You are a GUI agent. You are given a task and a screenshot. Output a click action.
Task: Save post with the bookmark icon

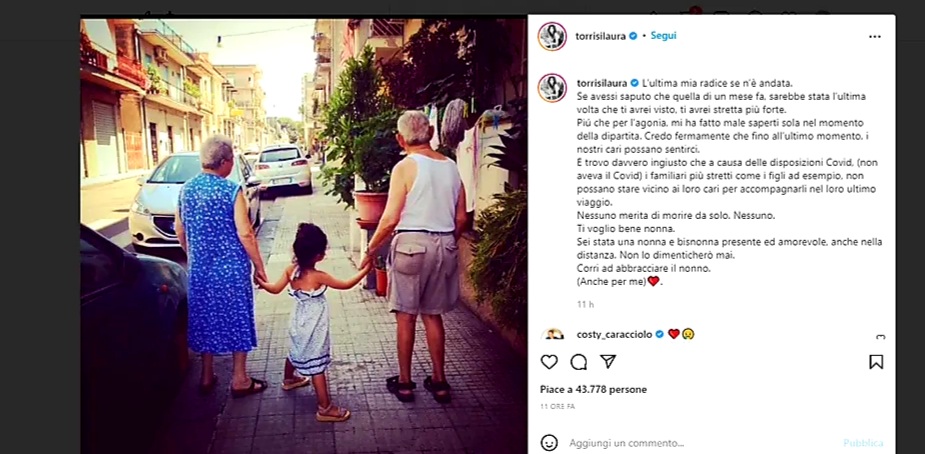coord(876,362)
